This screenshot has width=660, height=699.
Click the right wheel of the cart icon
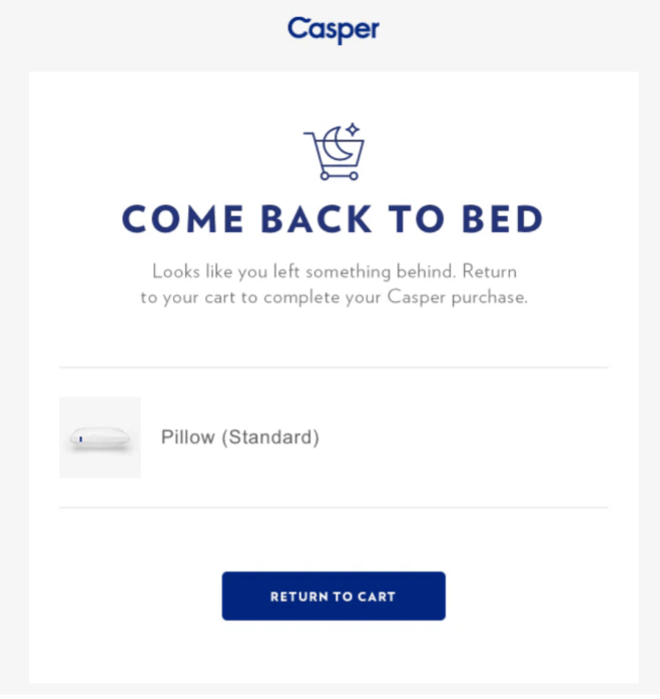pos(353,176)
